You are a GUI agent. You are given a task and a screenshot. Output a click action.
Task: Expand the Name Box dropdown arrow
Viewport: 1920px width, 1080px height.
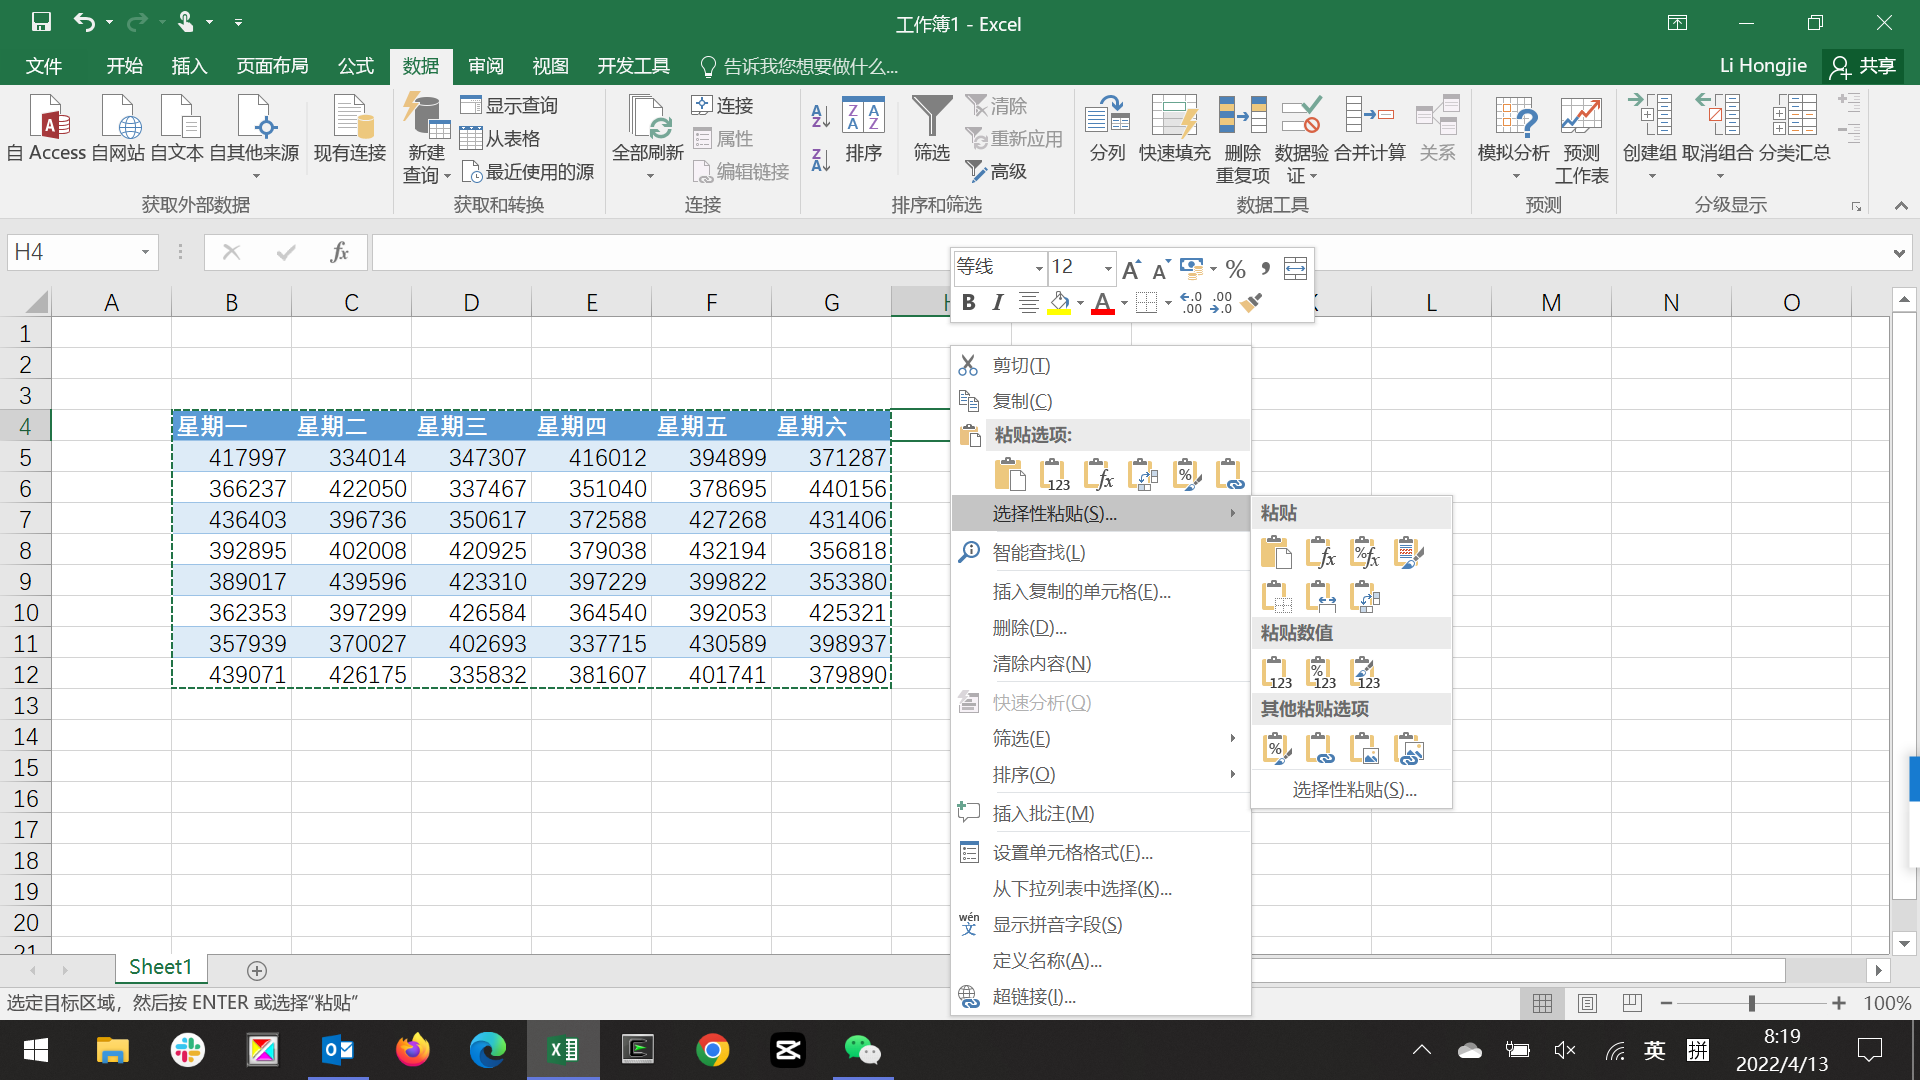[x=145, y=252]
